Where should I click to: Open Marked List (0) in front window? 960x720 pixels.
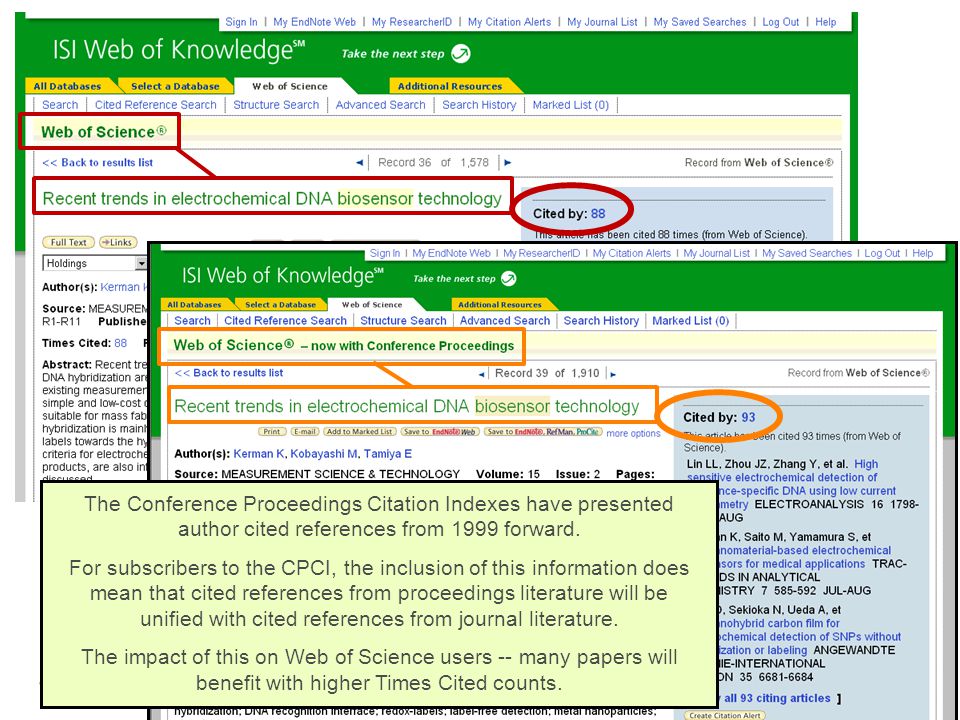pos(691,320)
